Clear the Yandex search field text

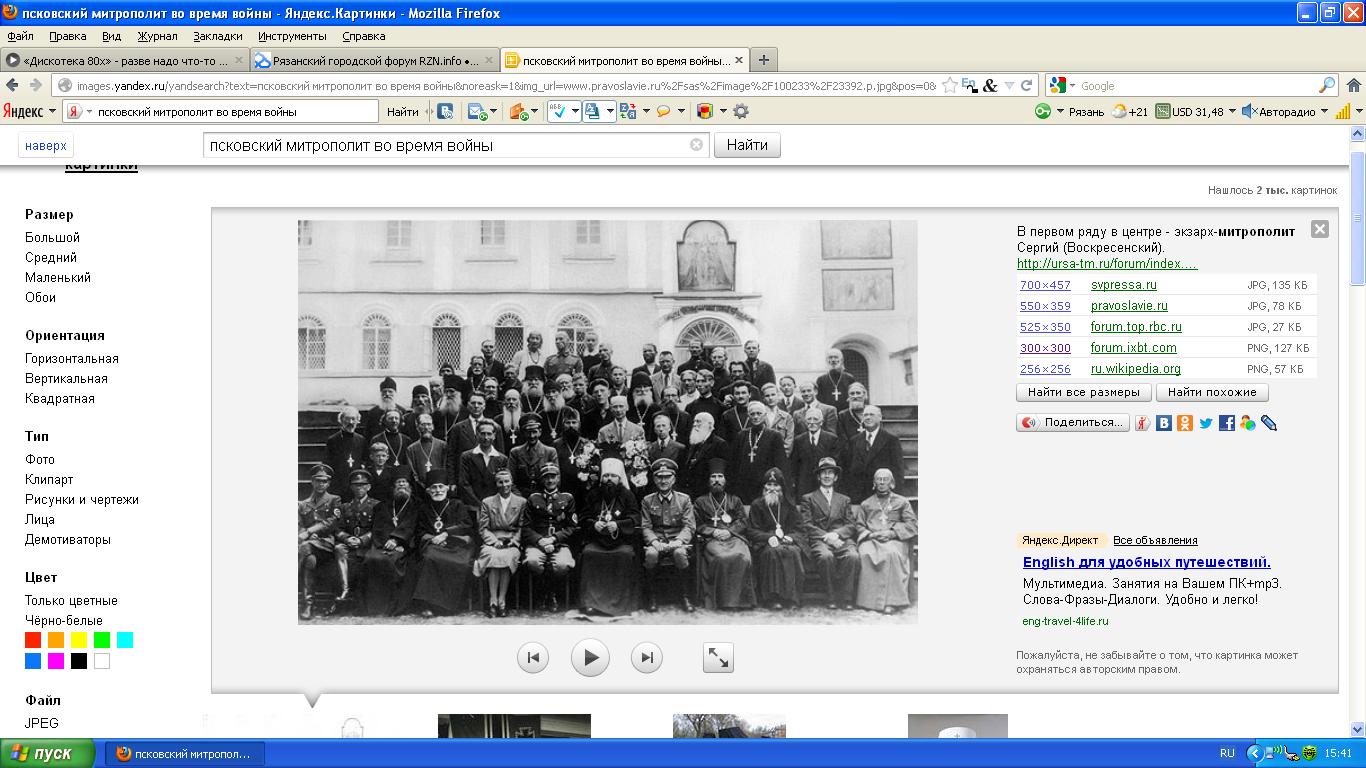coord(696,145)
